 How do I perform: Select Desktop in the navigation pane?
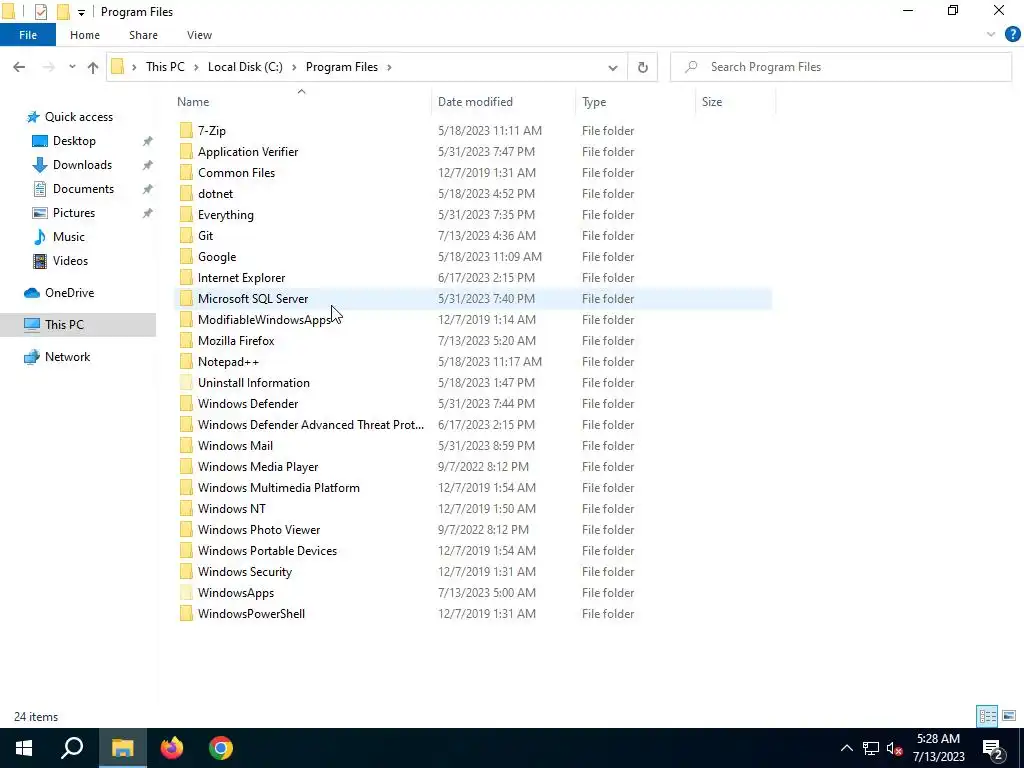click(74, 141)
